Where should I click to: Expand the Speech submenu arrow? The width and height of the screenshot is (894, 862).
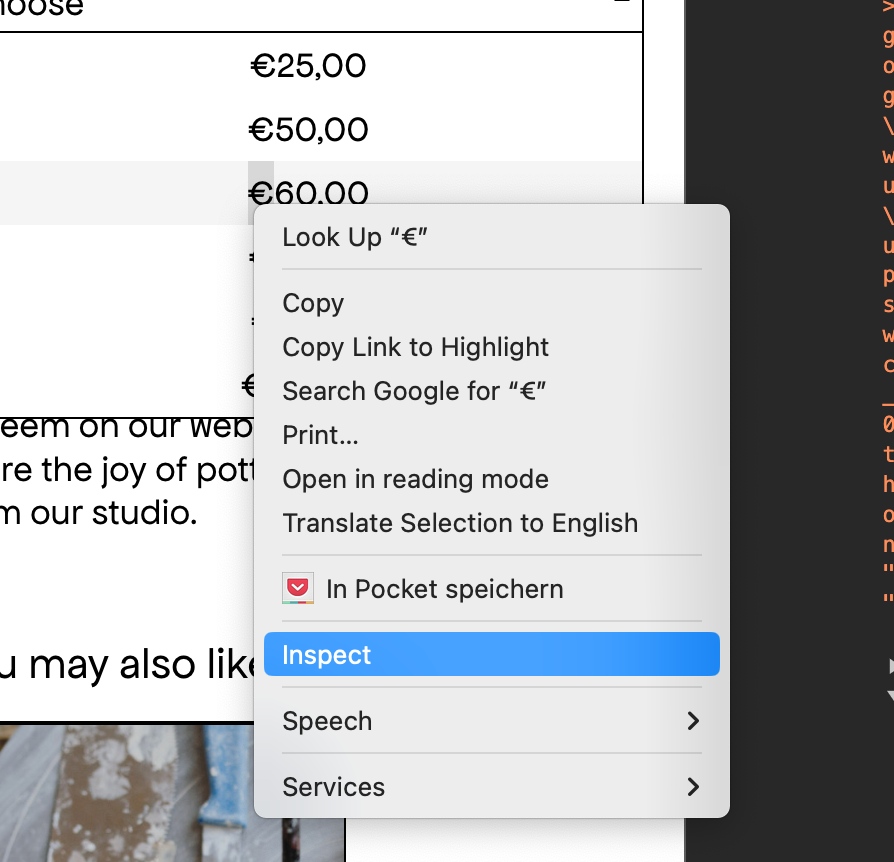coord(693,721)
